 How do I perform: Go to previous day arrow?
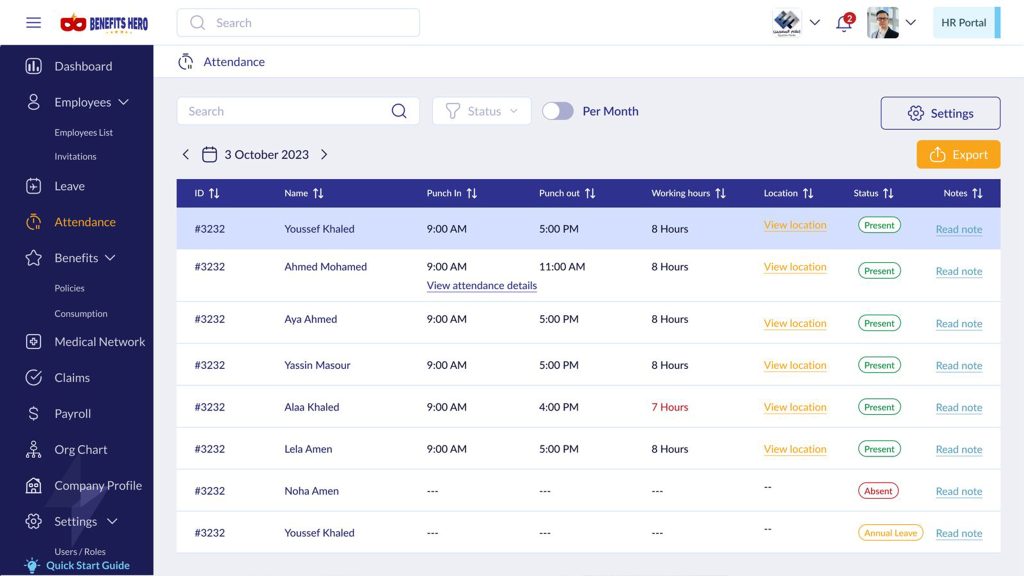pyautogui.click(x=185, y=154)
